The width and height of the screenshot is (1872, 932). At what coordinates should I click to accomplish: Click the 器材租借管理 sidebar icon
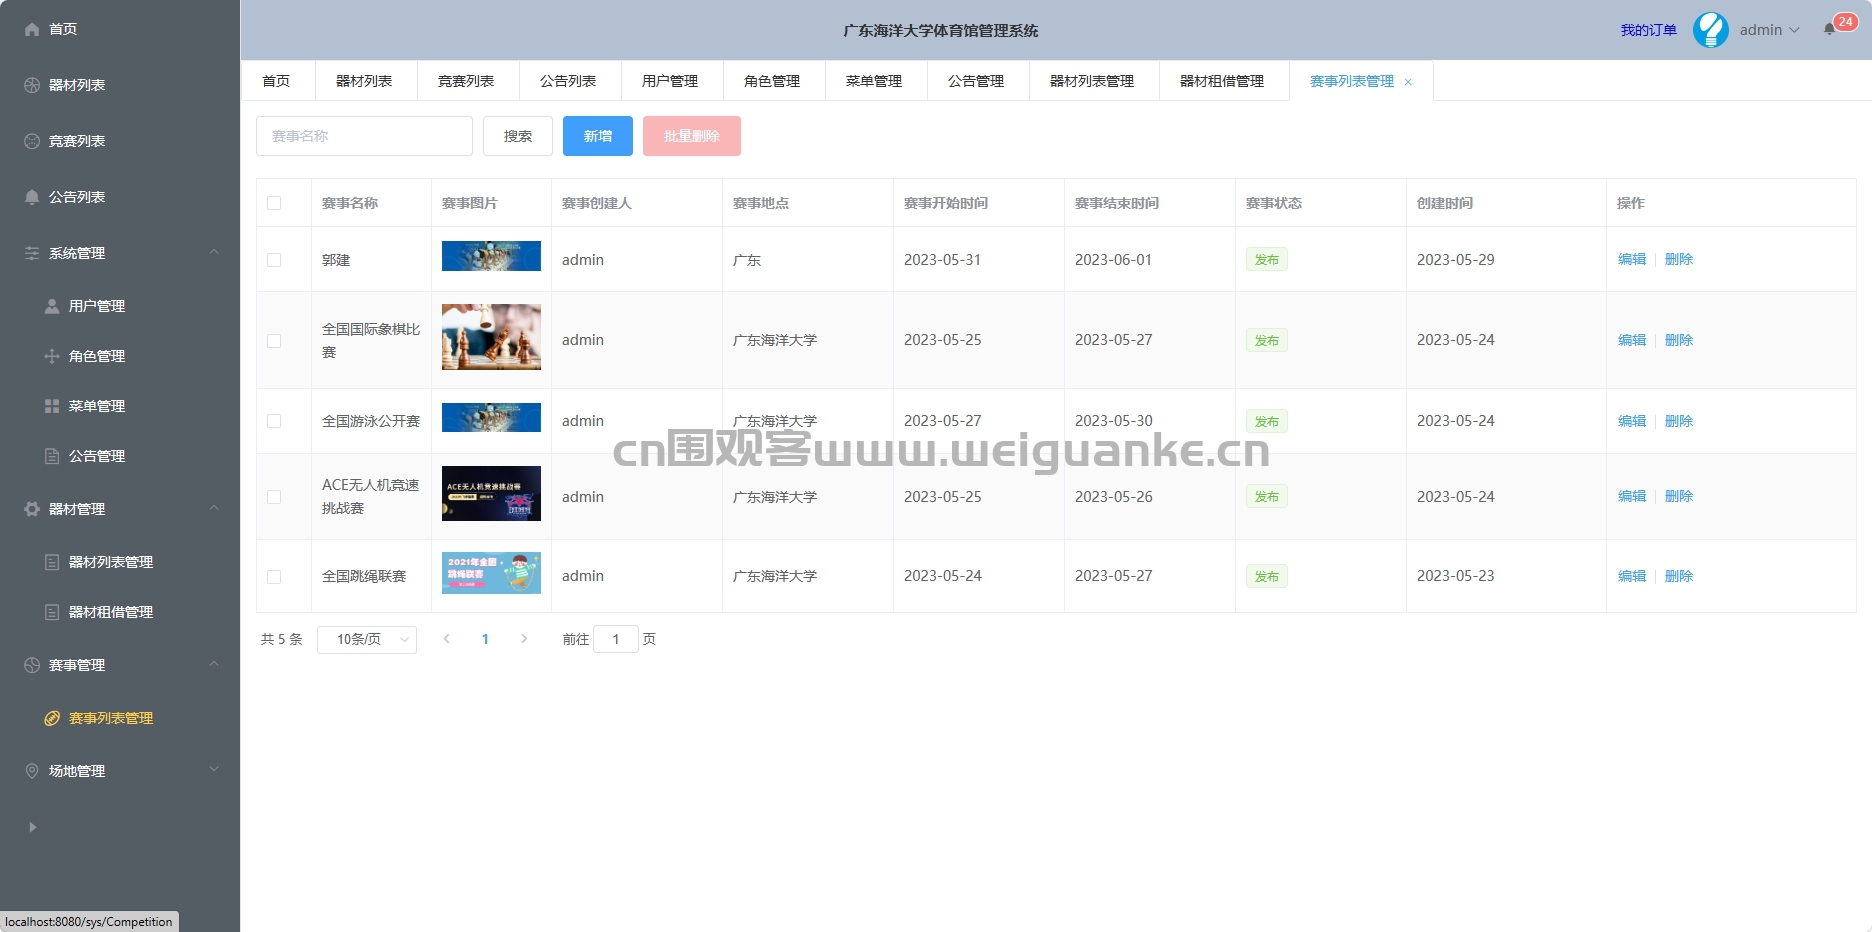click(52, 612)
